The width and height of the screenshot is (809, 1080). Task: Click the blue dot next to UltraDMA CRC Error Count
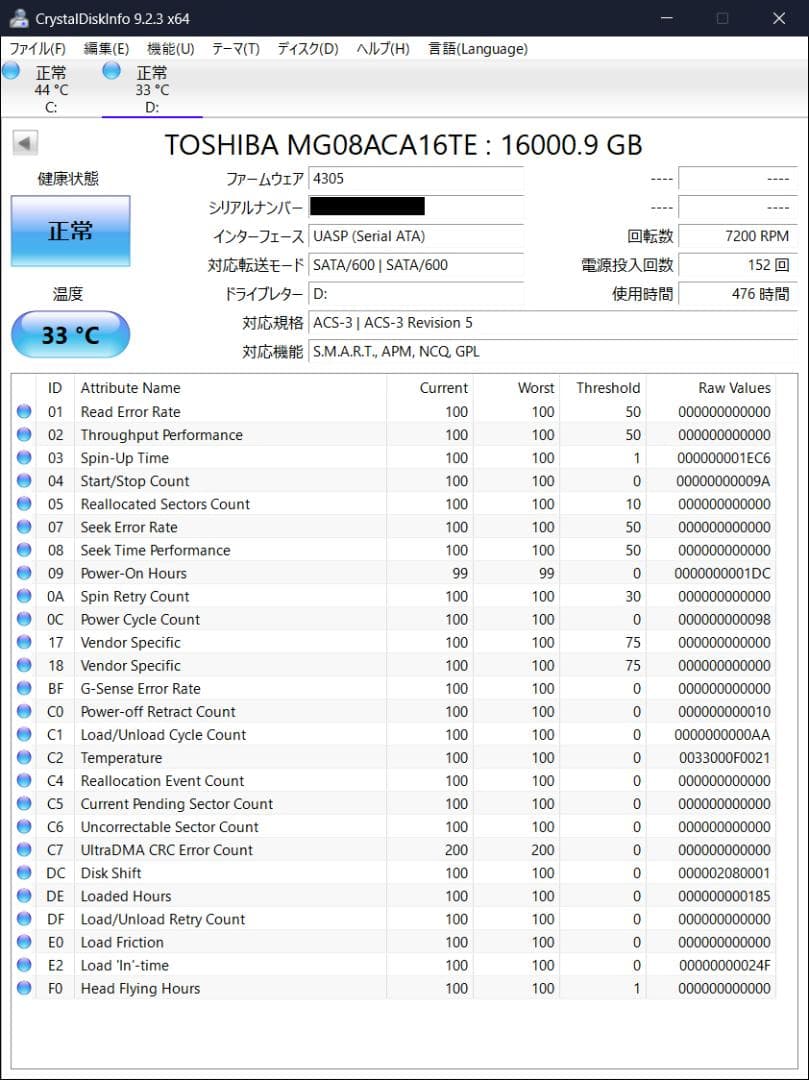pos(23,849)
